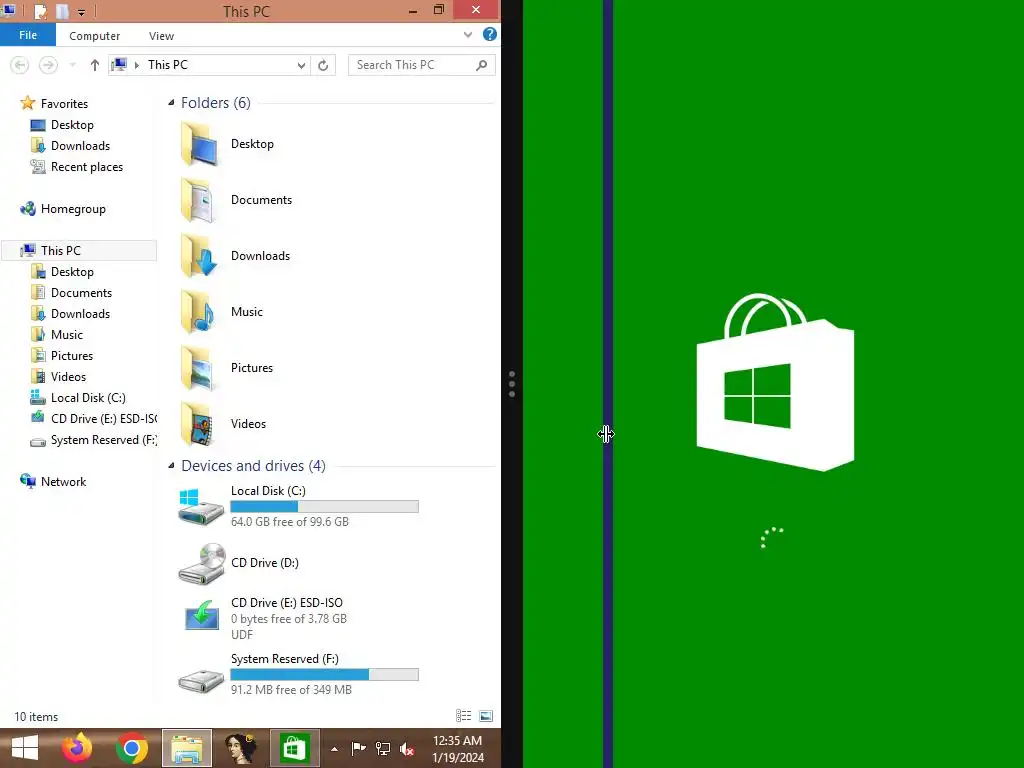Collapse the Folders (6) group
Viewport: 1024px width, 768px height.
[171, 103]
